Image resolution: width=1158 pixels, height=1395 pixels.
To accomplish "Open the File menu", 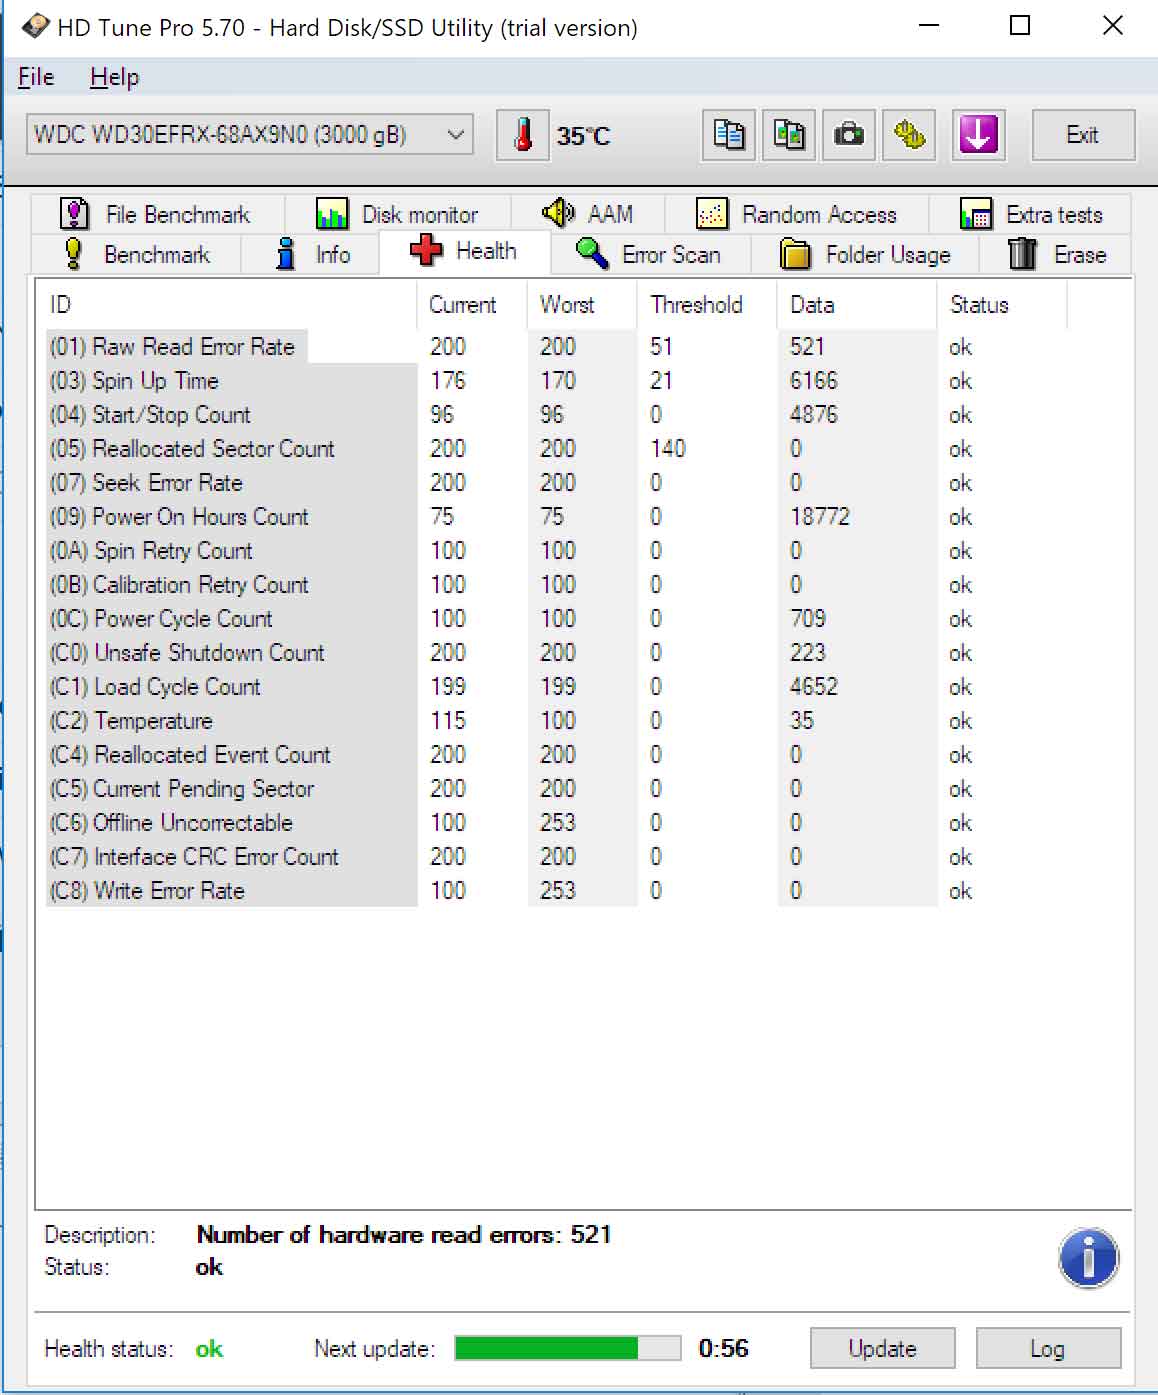I will point(36,77).
